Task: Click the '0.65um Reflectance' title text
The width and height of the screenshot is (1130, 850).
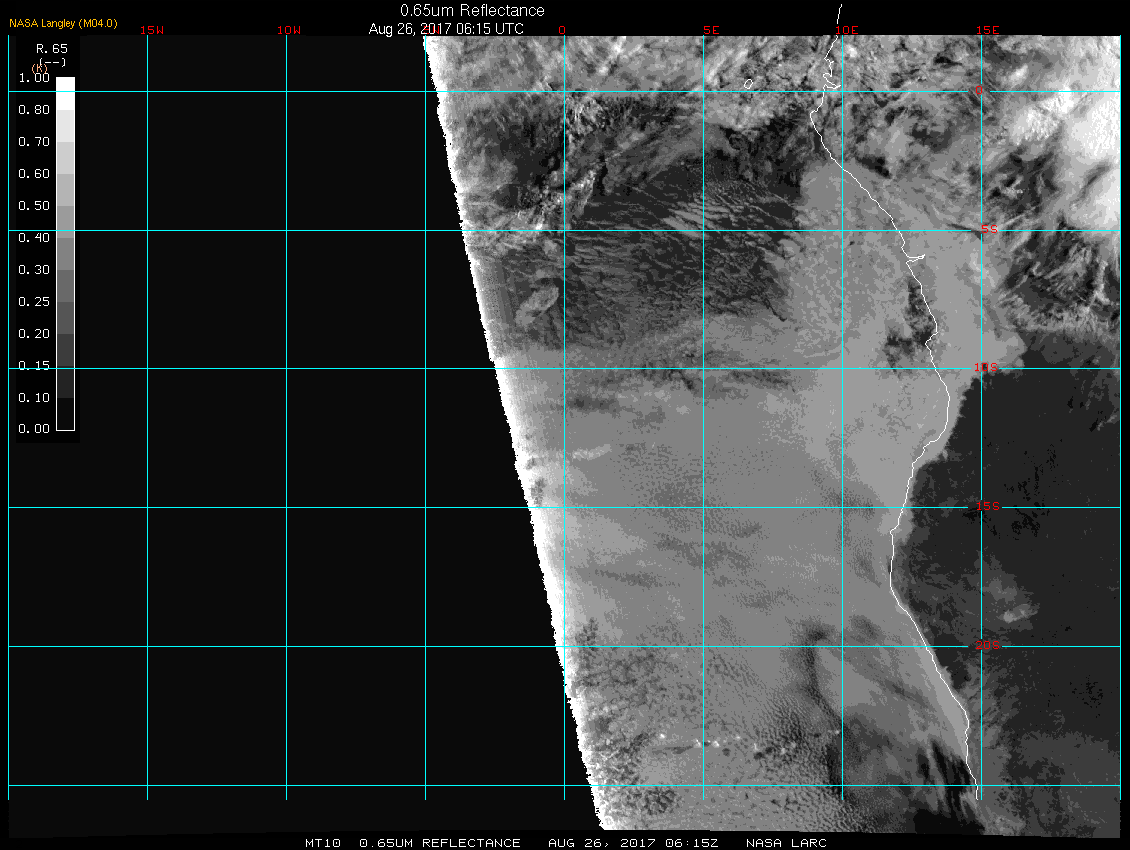Action: (x=472, y=11)
